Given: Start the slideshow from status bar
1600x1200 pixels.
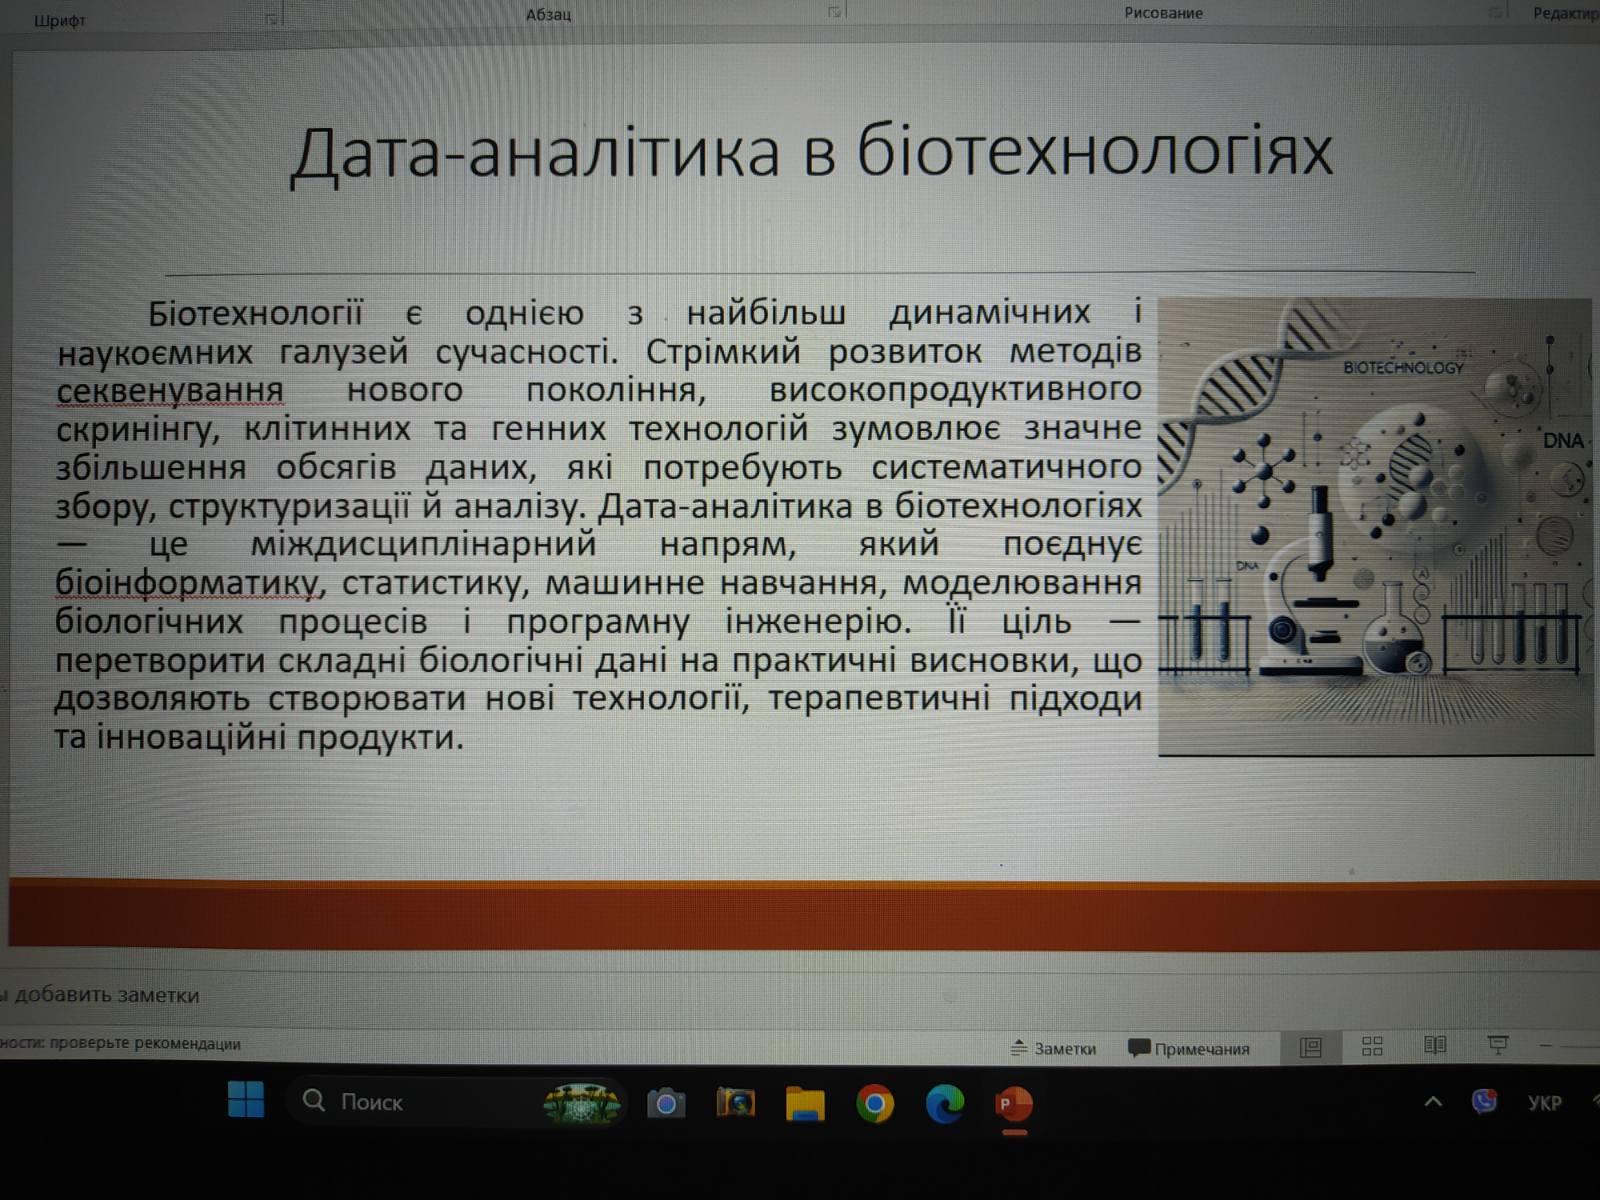Looking at the screenshot, I should [x=1497, y=1046].
